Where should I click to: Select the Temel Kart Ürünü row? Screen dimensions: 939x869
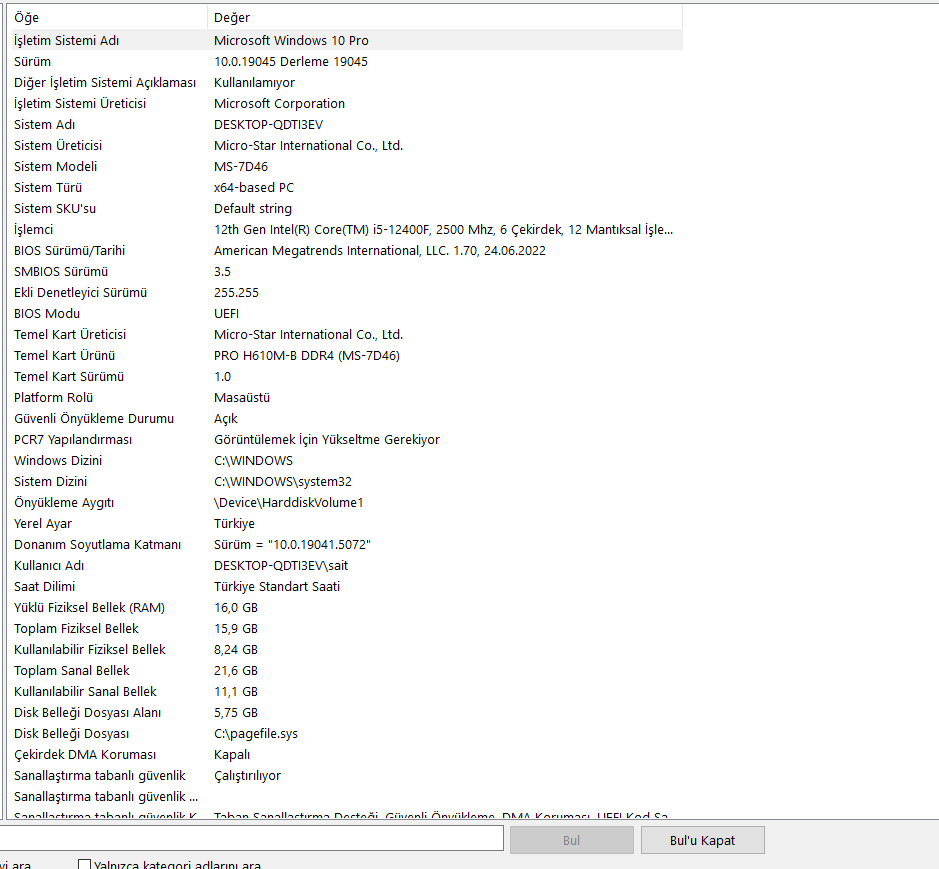(x=347, y=355)
